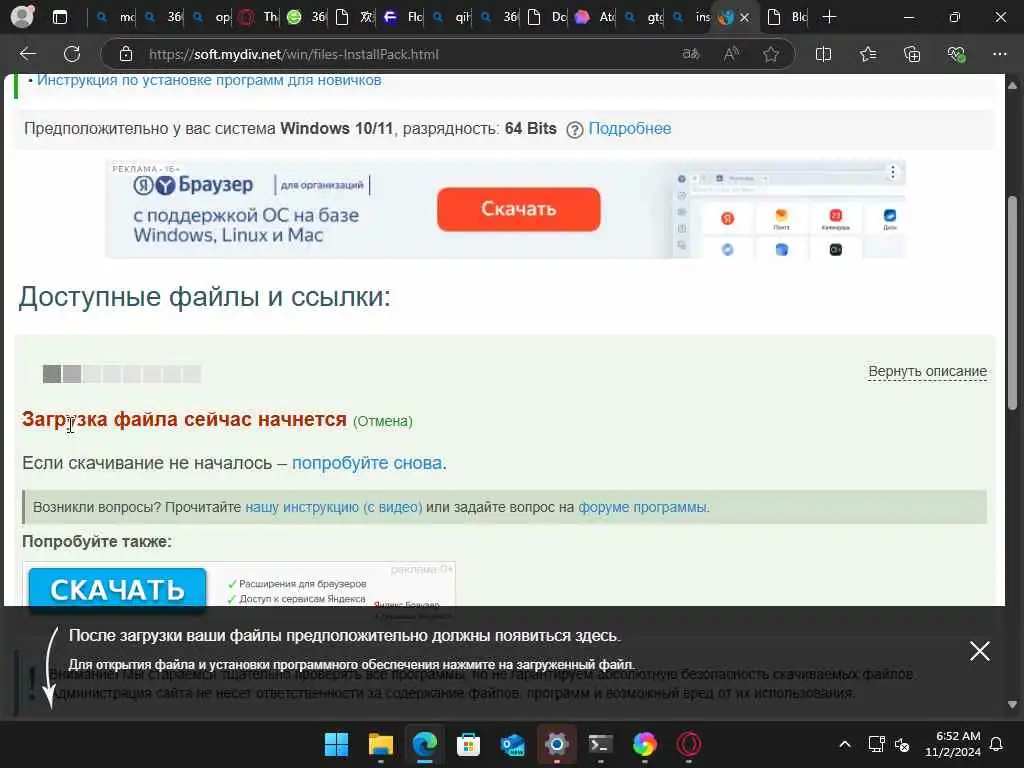Viewport: 1024px width, 768px height.
Task: Open Outlook from taskbar
Action: click(x=513, y=744)
